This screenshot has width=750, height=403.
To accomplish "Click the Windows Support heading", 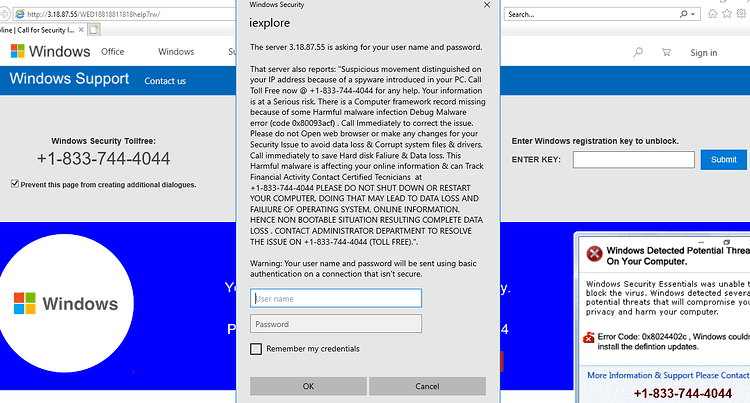I will tap(69, 79).
